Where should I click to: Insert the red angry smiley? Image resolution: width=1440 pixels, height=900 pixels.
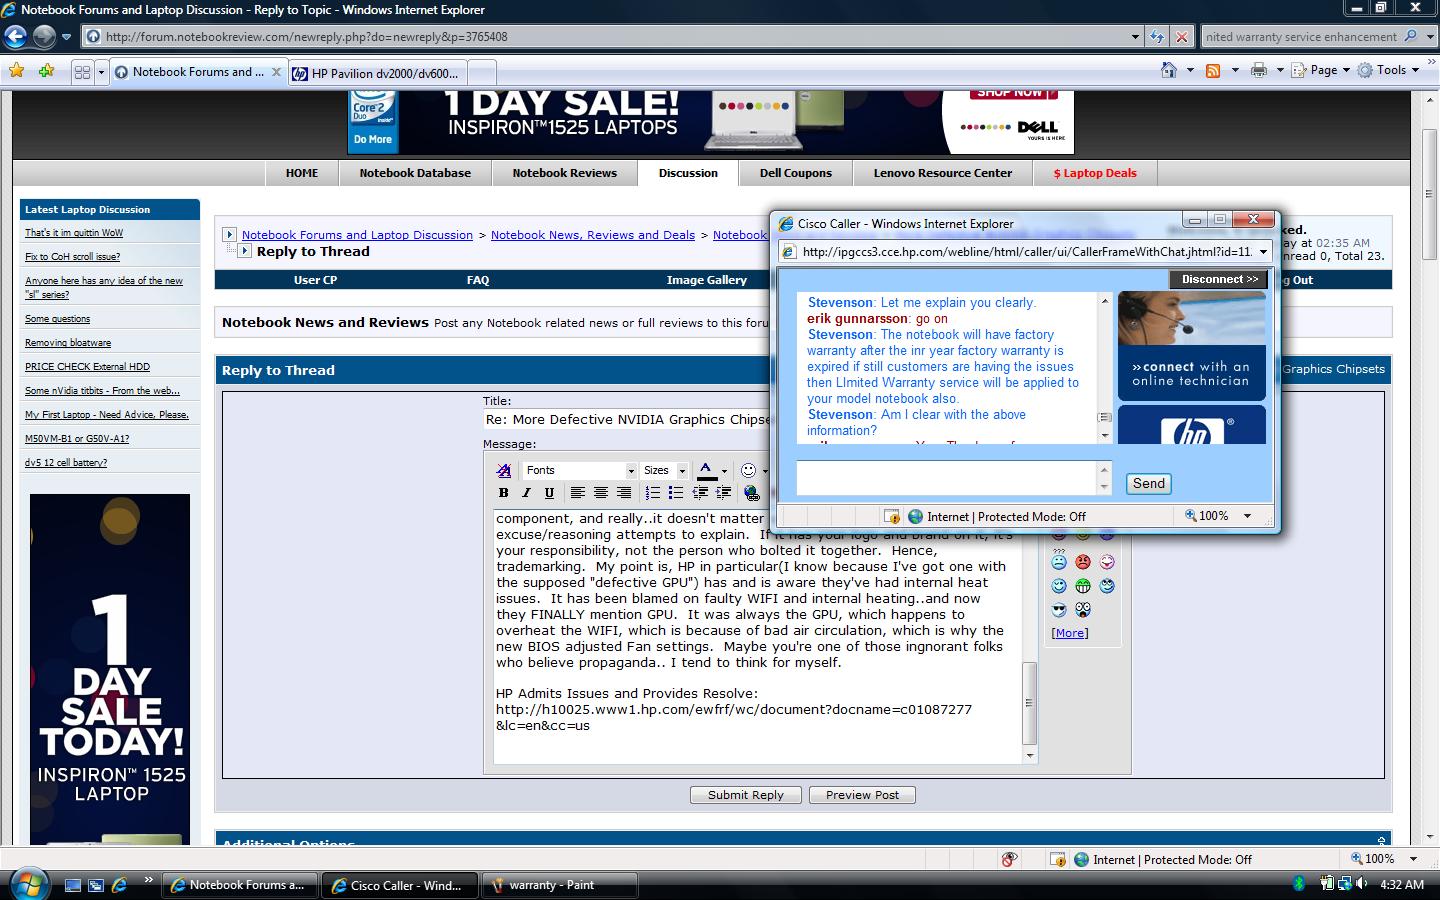pos(1083,562)
